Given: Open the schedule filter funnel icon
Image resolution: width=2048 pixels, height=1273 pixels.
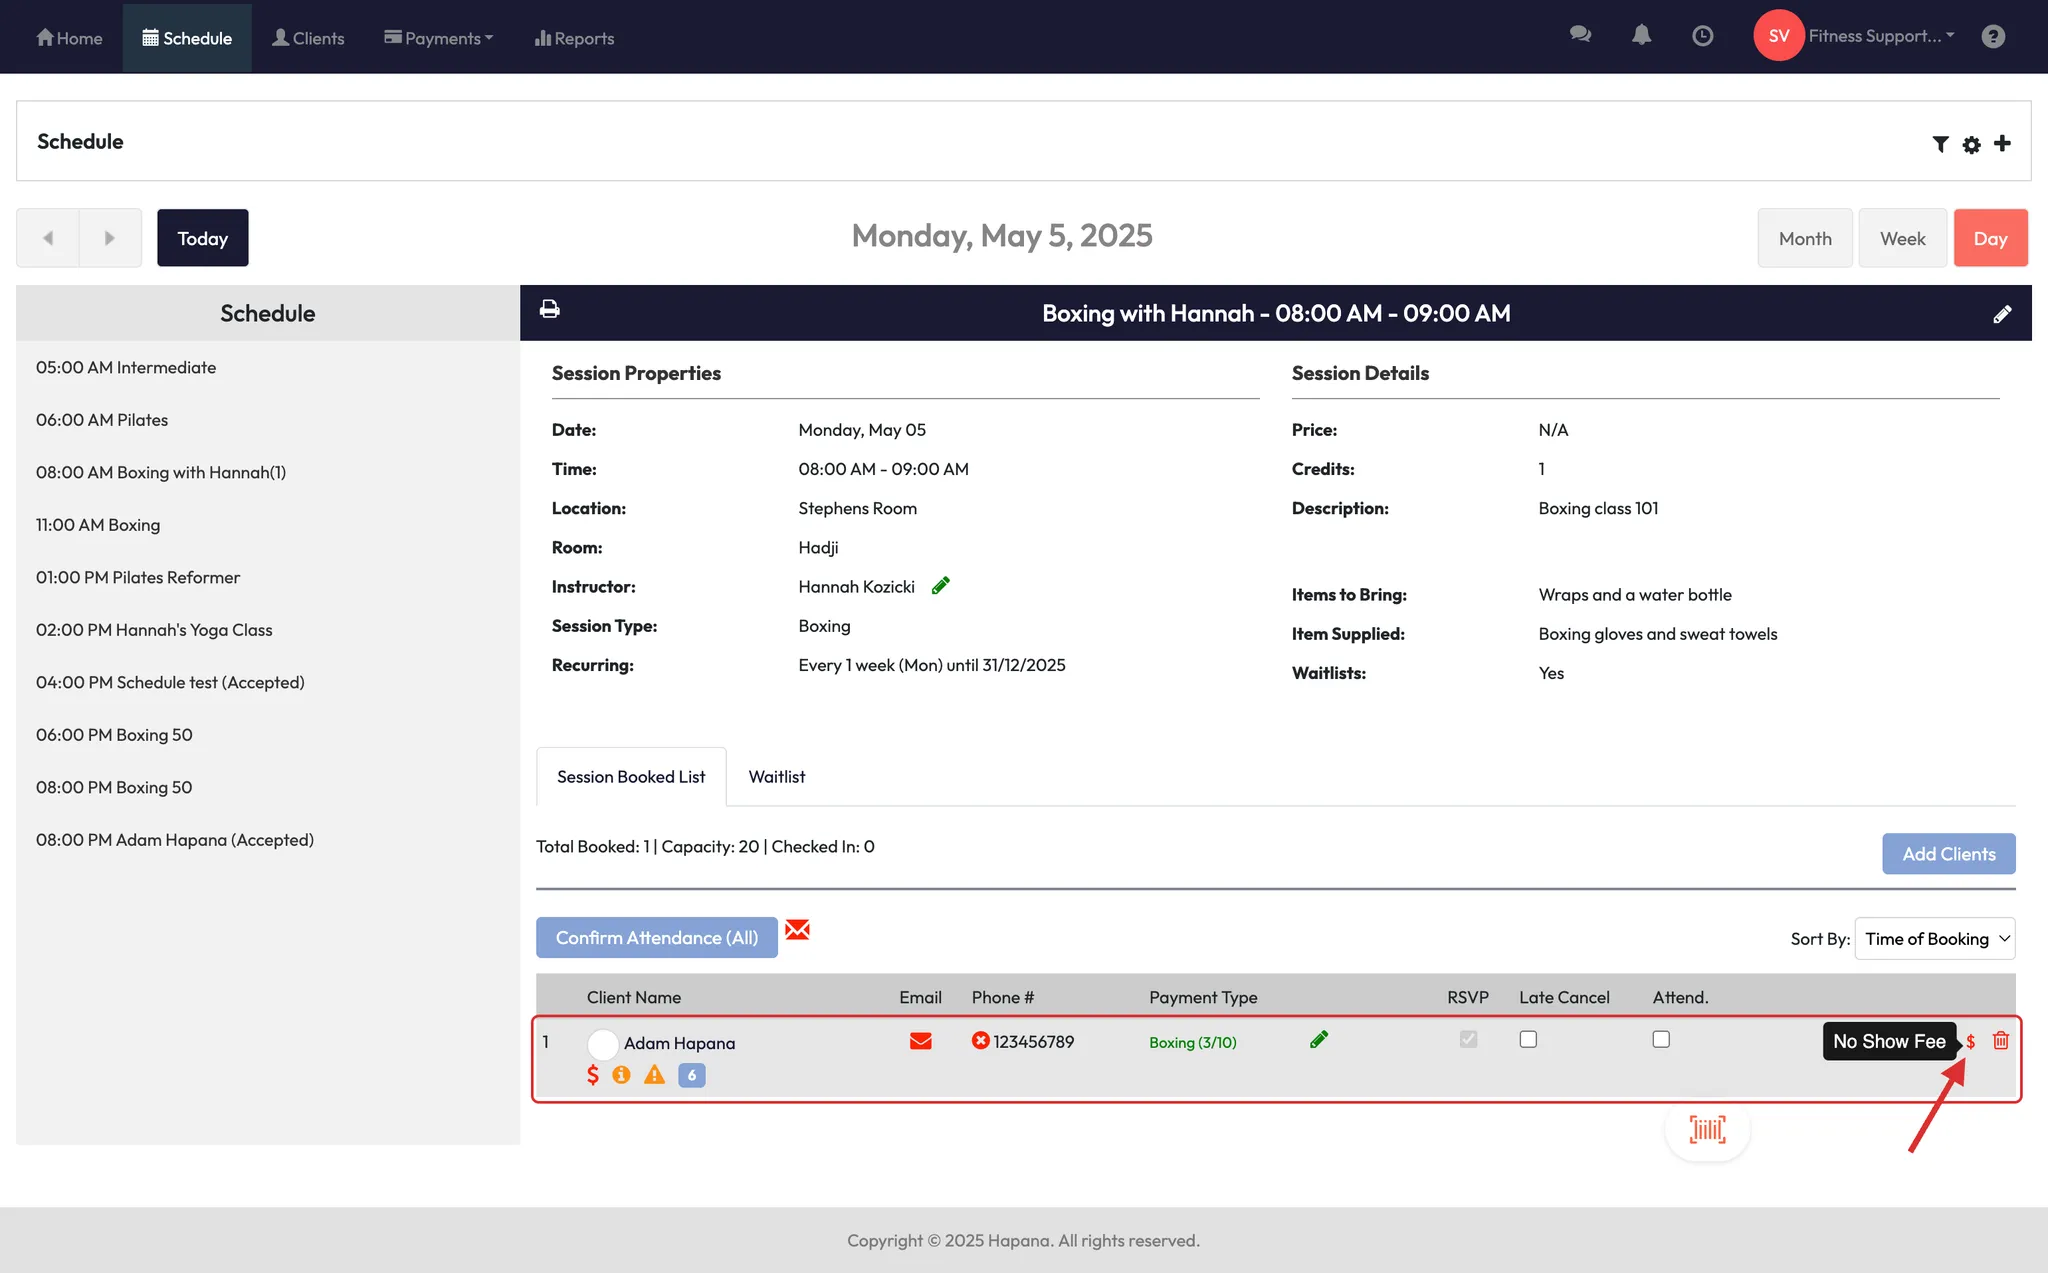Looking at the screenshot, I should coord(1940,144).
